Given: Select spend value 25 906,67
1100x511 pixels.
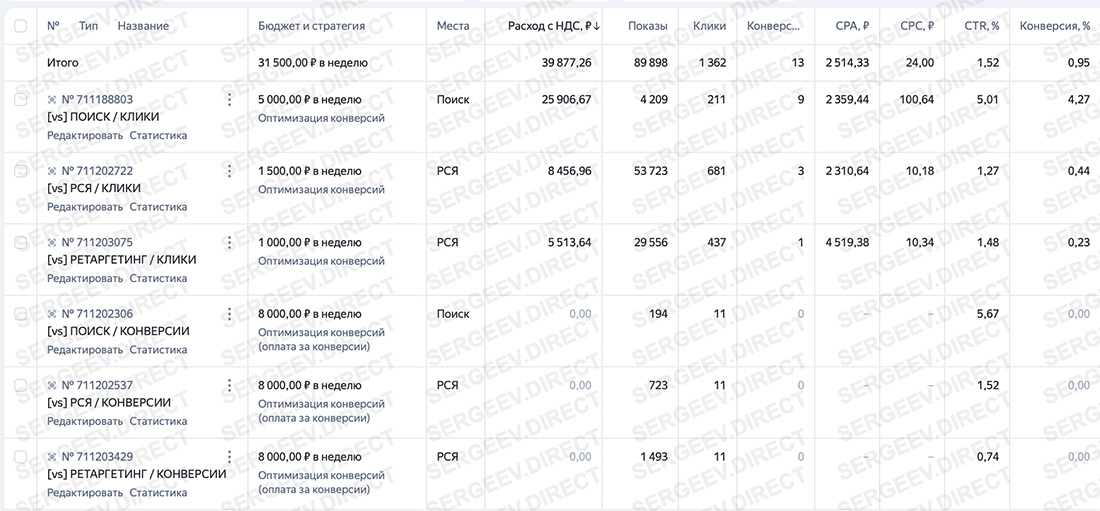Looking at the screenshot, I should (566, 100).
